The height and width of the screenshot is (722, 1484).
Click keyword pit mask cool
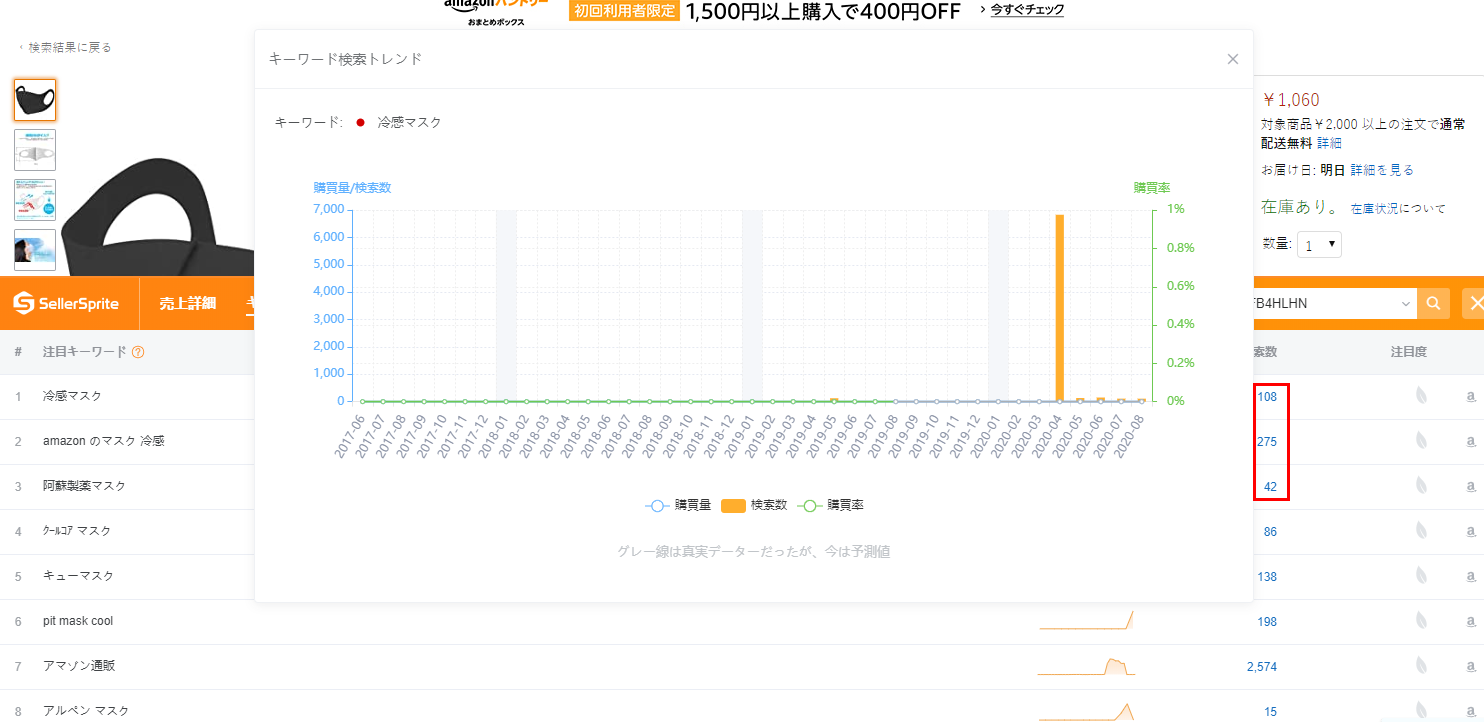tap(78, 621)
